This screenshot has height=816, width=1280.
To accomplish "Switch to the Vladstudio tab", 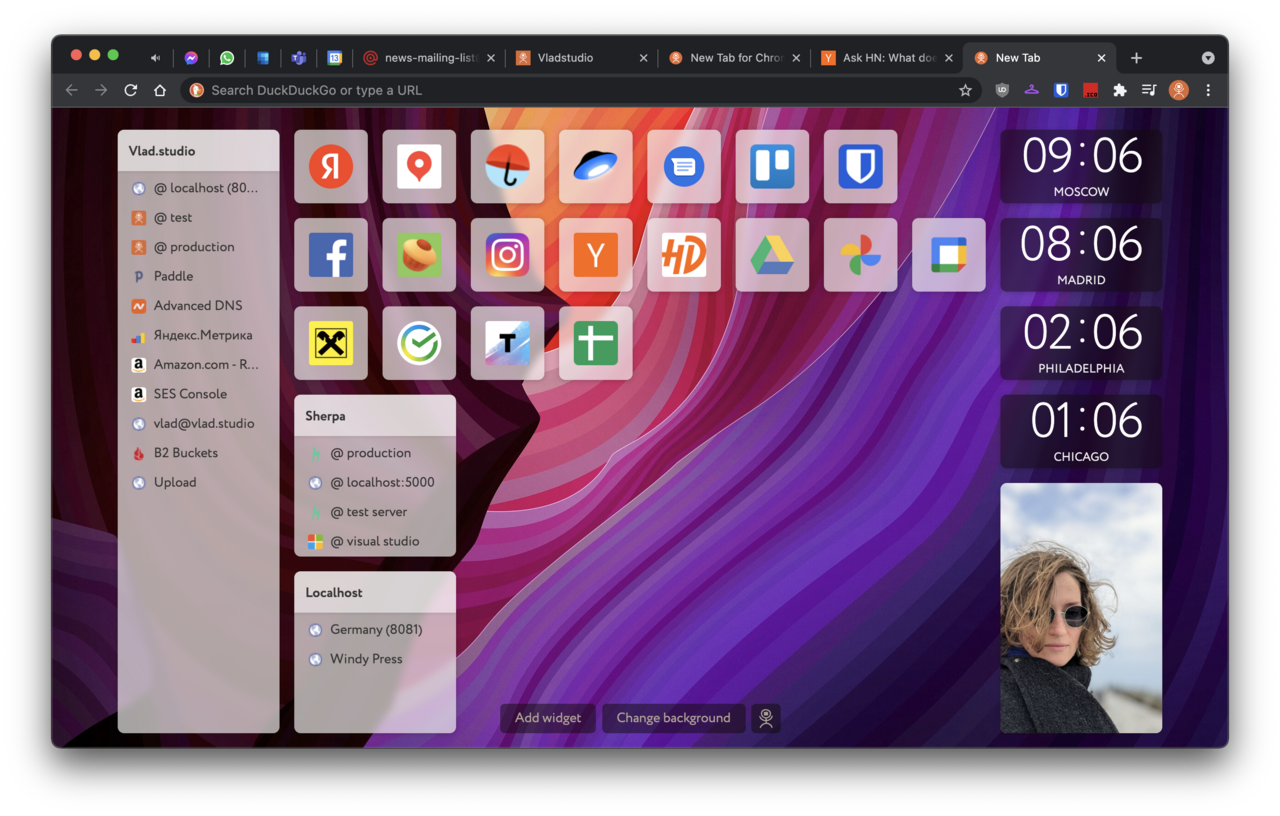I will pyautogui.click(x=581, y=58).
